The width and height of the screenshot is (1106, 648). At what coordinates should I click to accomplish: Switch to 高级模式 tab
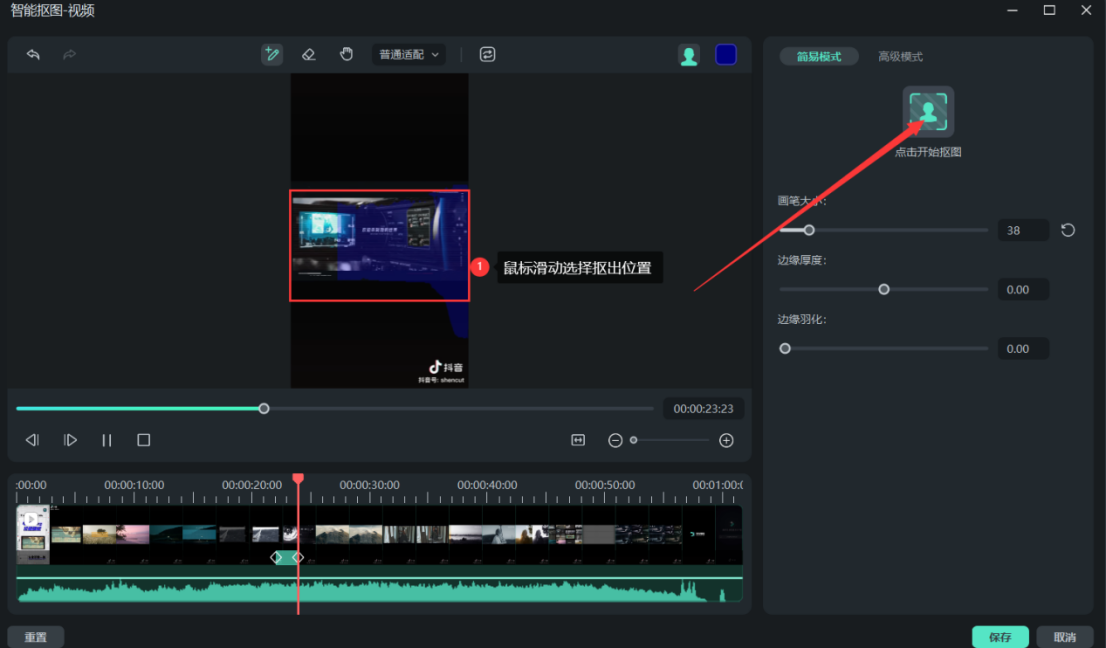coord(900,57)
